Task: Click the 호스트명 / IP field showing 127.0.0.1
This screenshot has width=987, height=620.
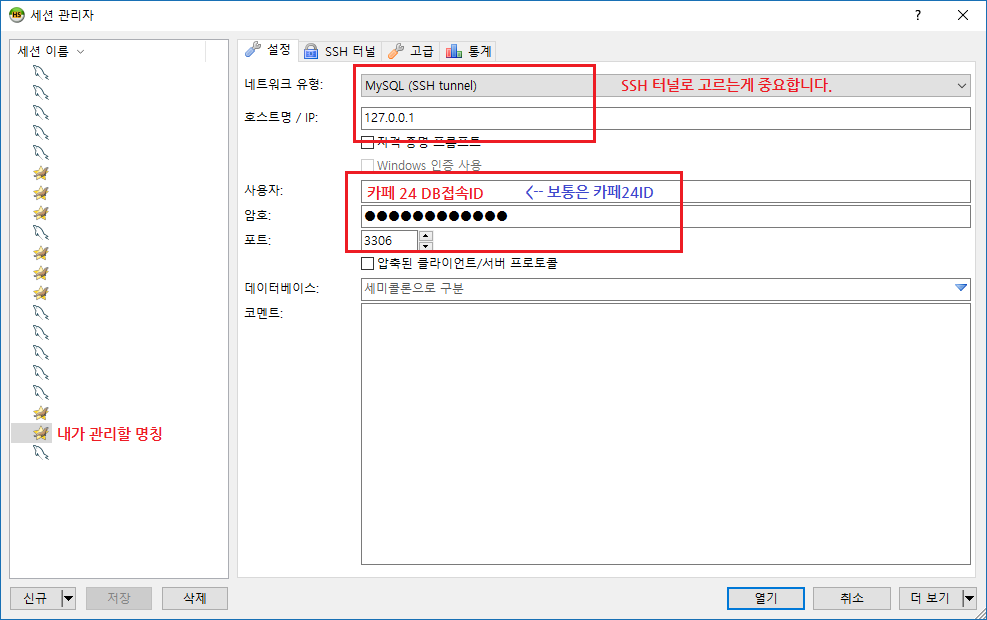Action: tap(665, 118)
